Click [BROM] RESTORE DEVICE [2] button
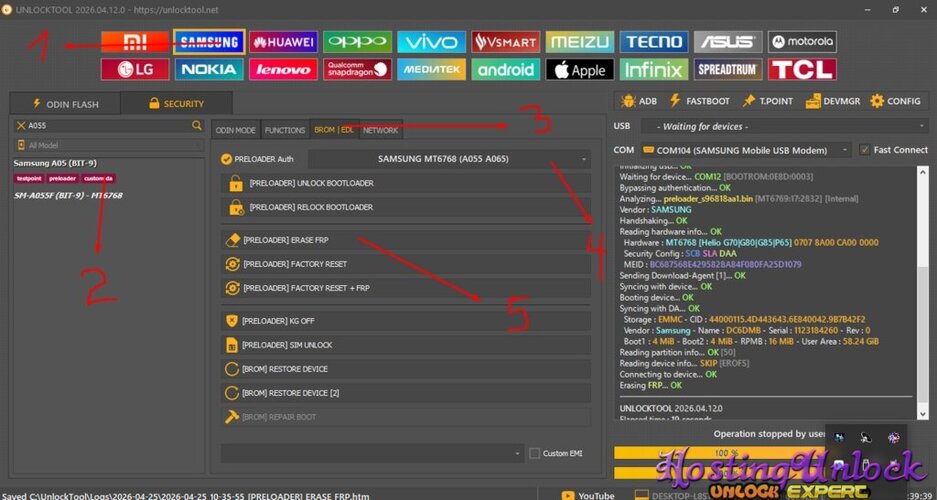 click(406, 393)
